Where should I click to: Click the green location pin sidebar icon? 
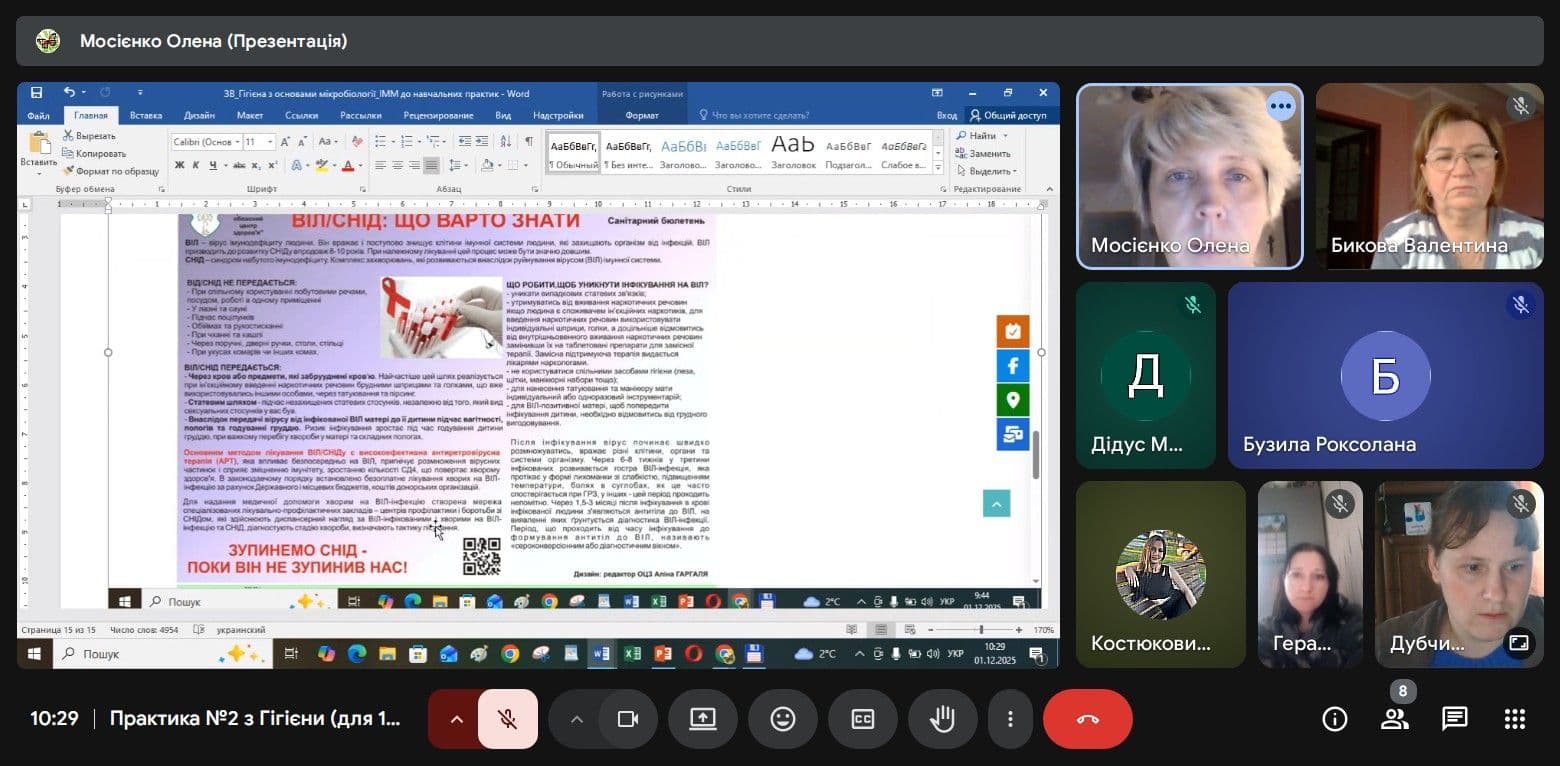[x=1012, y=399]
